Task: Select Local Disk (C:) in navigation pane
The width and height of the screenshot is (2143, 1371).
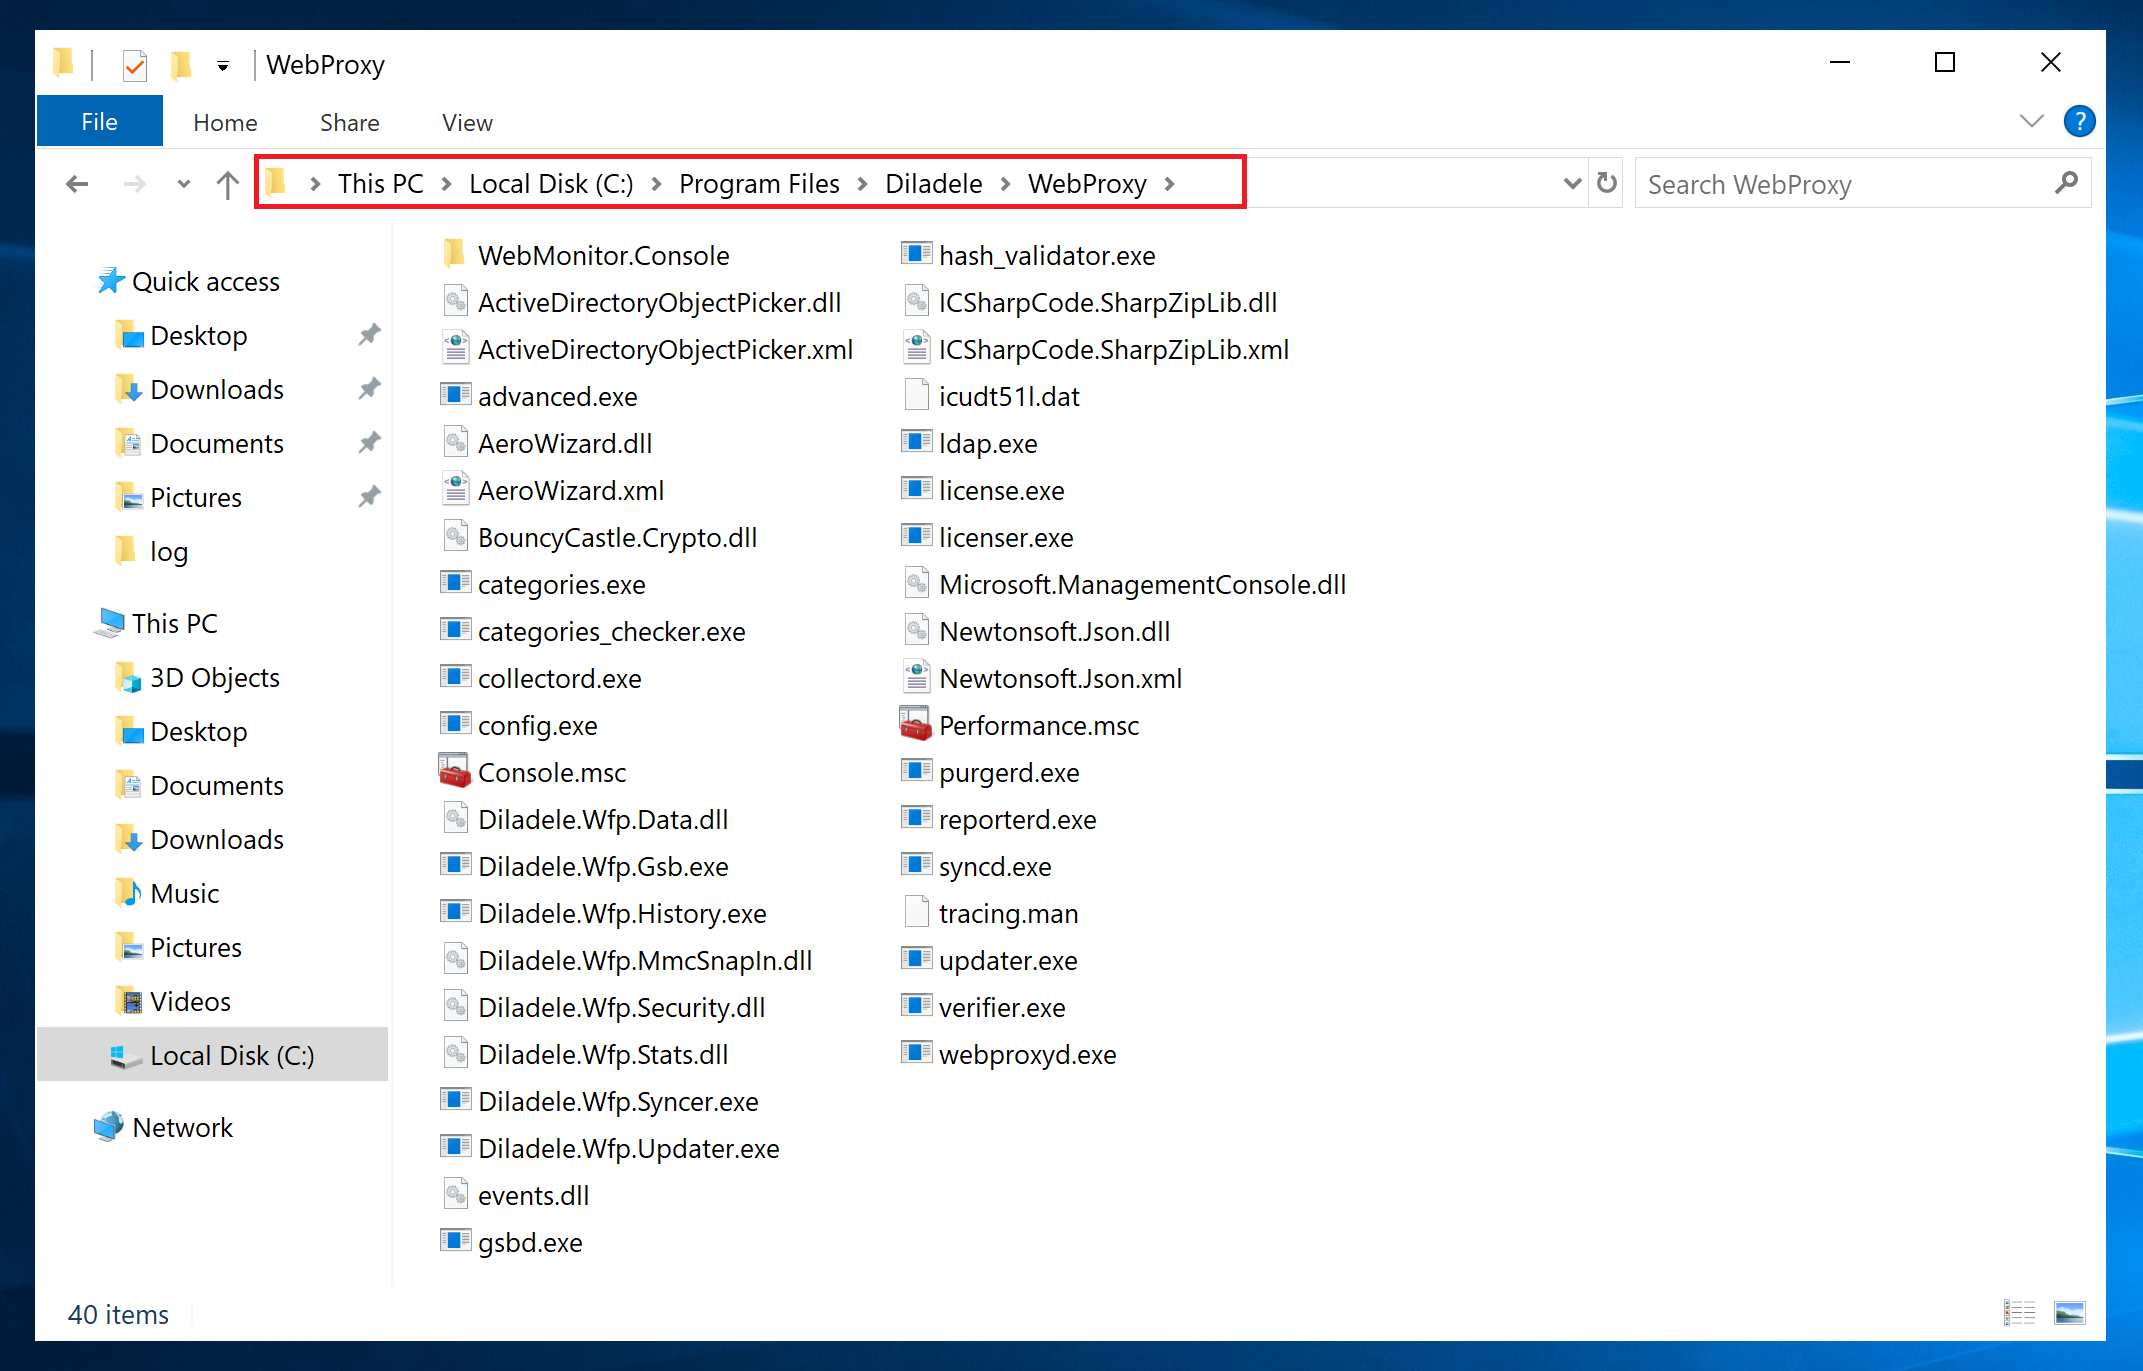Action: click(x=212, y=1056)
